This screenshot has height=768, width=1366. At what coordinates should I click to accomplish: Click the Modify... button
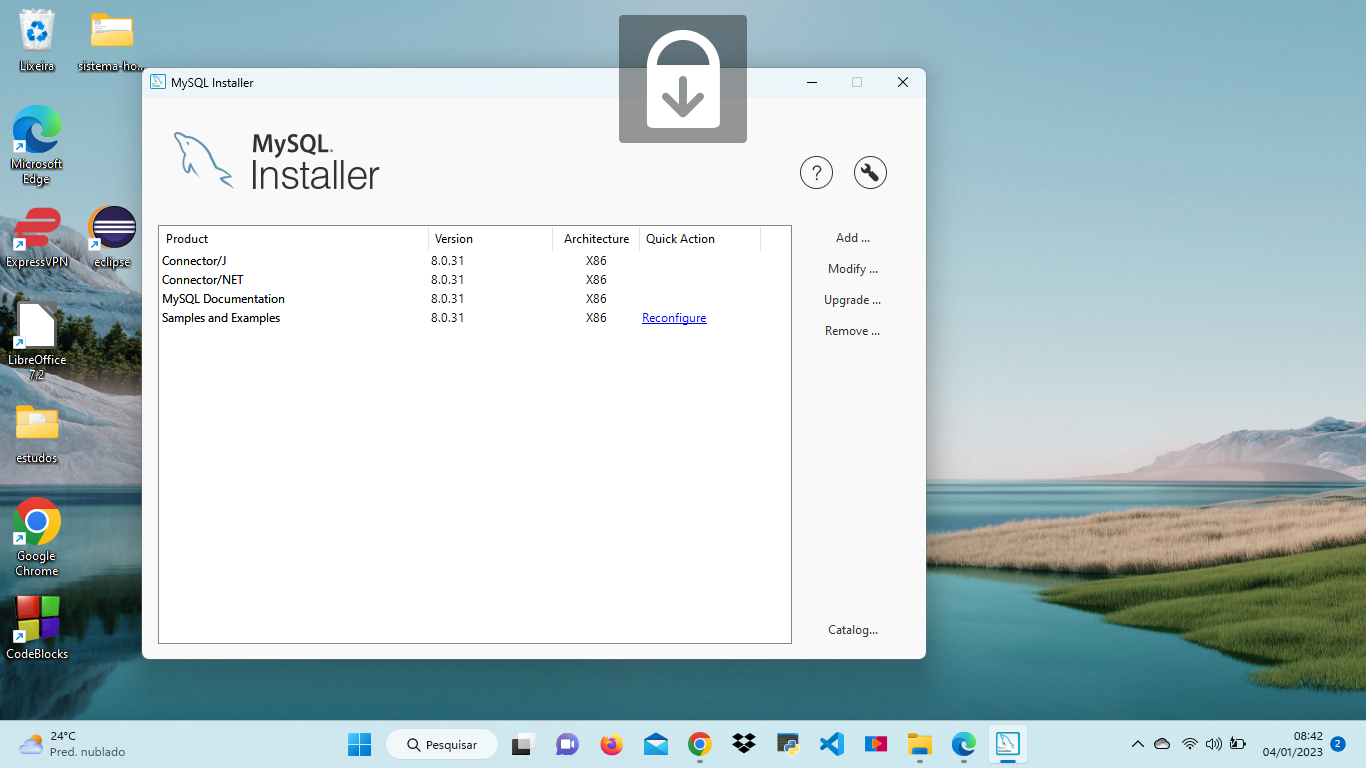853,269
